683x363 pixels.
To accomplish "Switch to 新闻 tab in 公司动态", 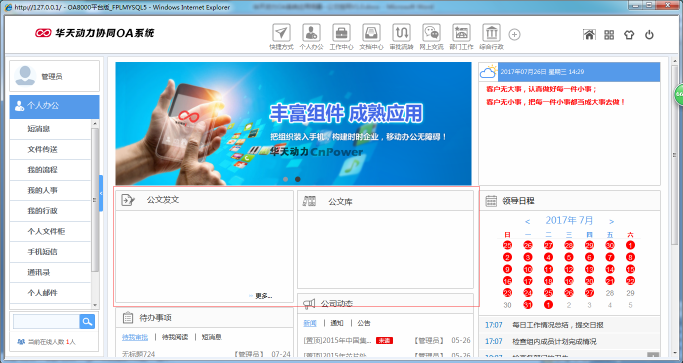I will click(x=310, y=323).
